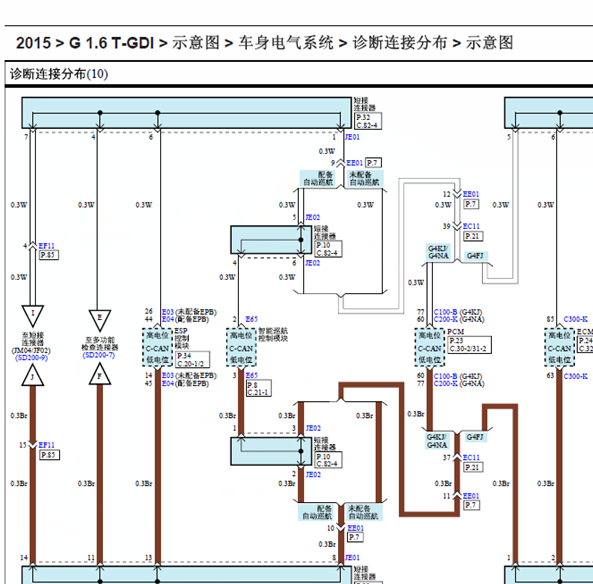This screenshot has height=584, width=593.
Task: Open the E04 connector link at pin 44
Action: 168,319
